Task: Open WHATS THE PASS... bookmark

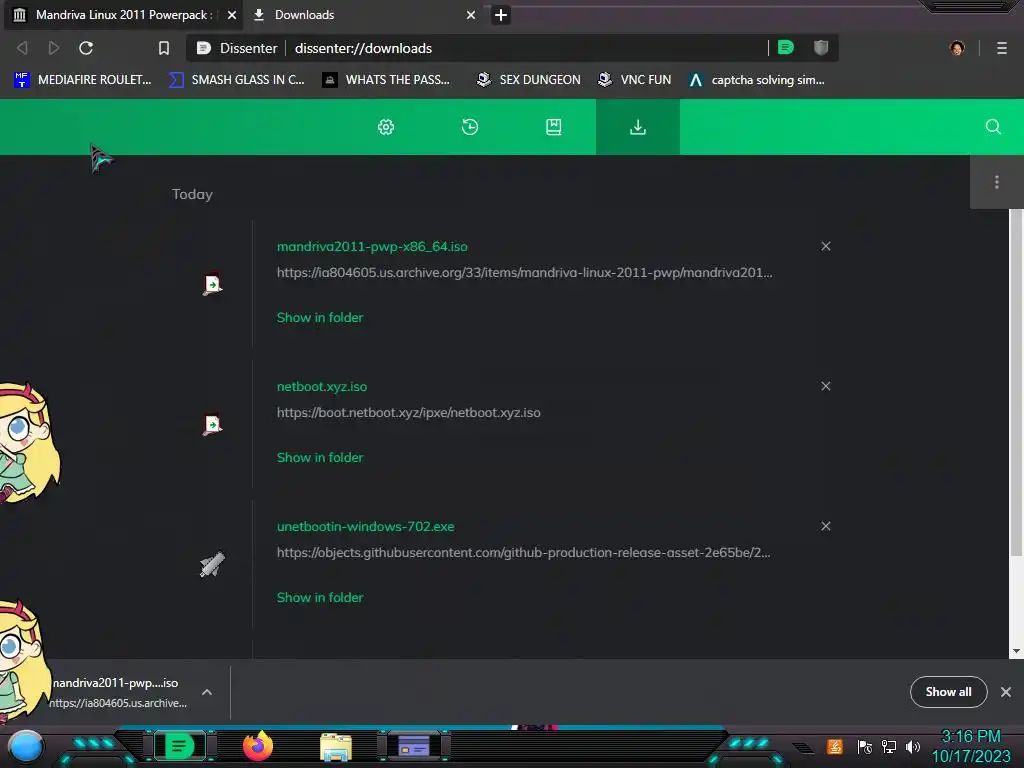Action: (386, 80)
